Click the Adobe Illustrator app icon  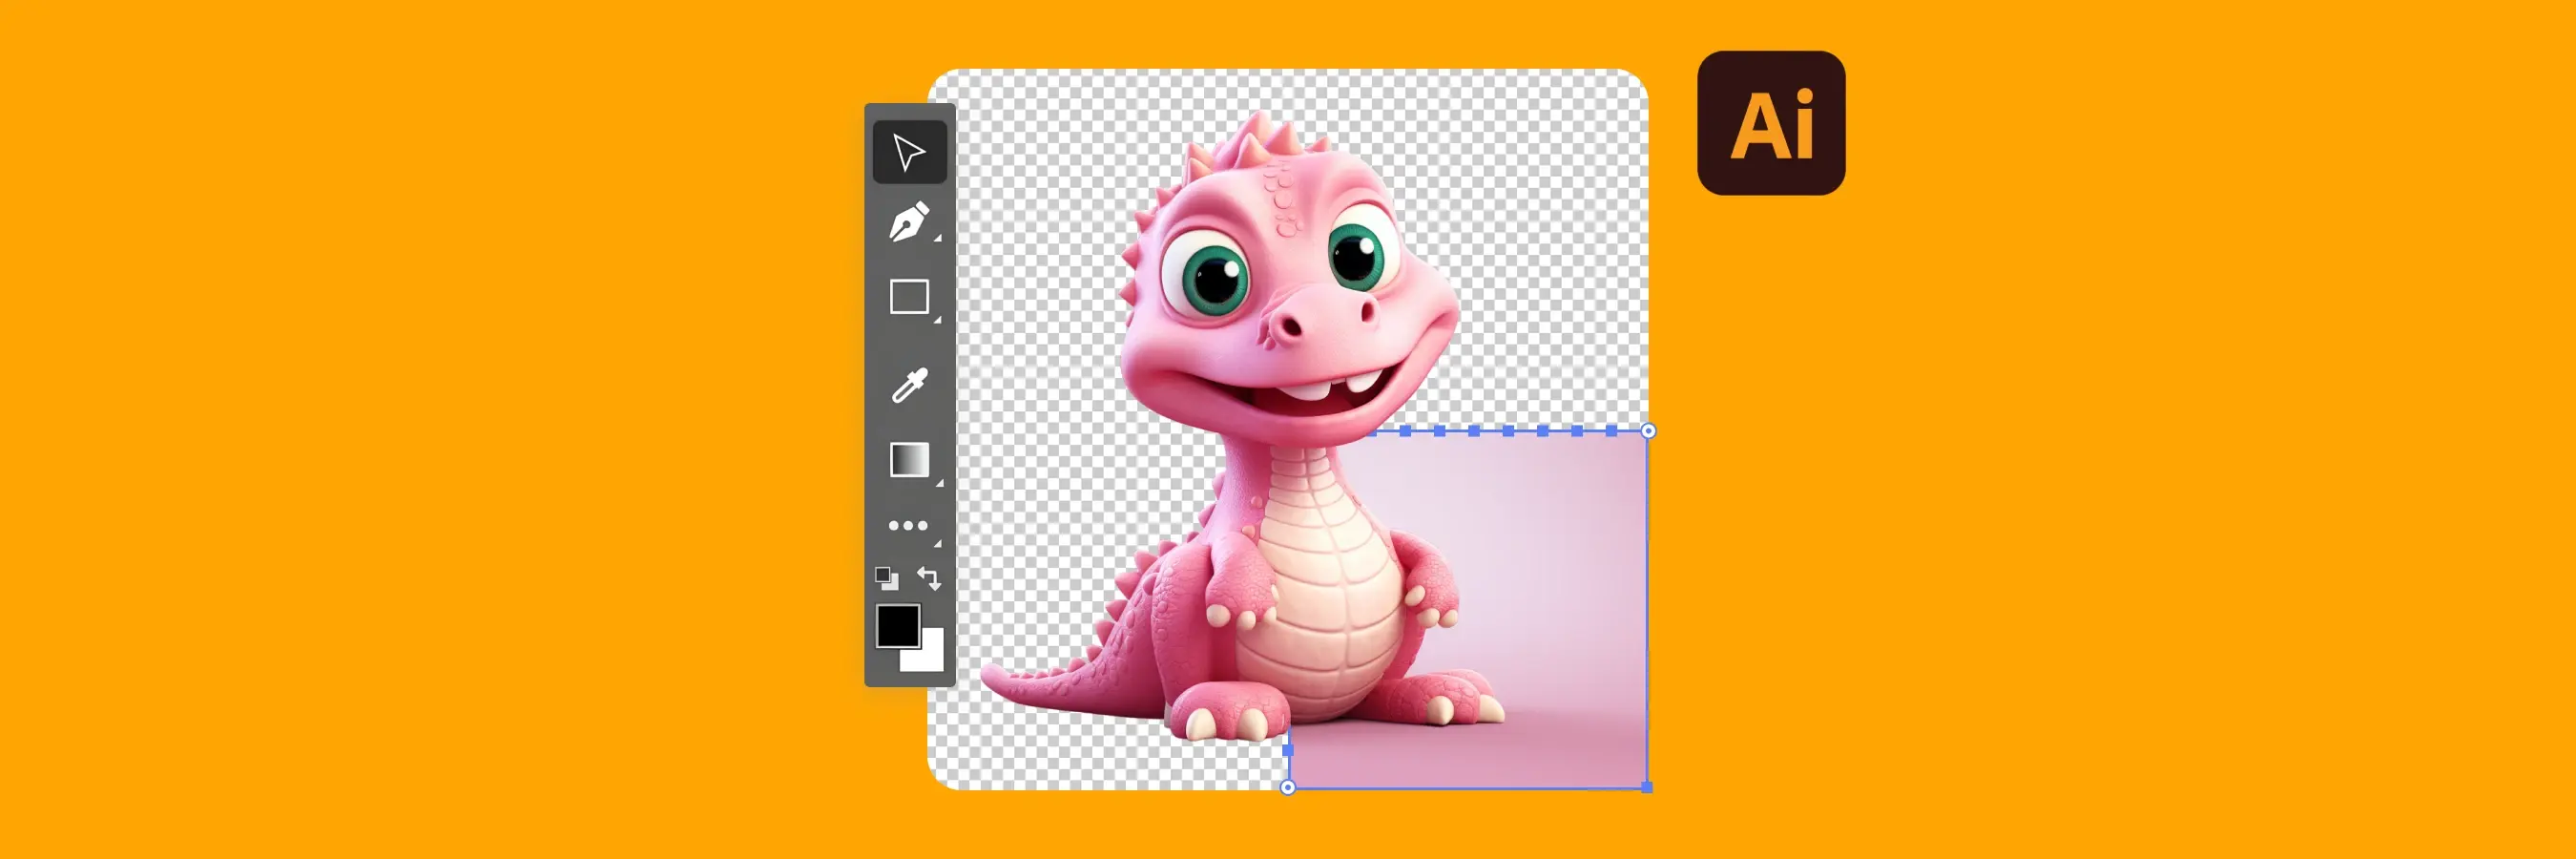[1772, 124]
